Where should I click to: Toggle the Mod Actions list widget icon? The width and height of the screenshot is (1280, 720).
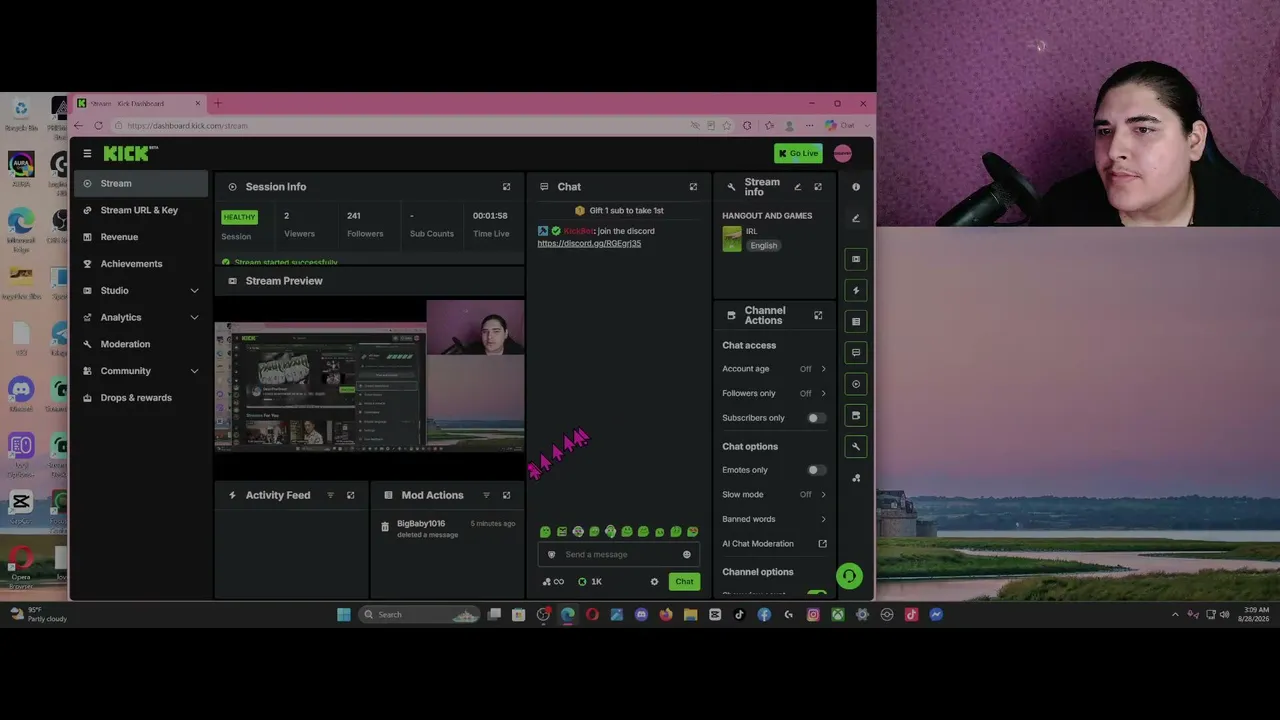pyautogui.click(x=855, y=321)
